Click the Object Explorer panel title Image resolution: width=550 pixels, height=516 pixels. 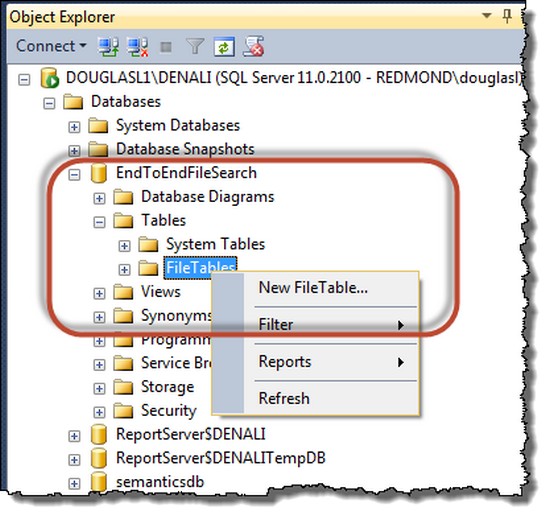pos(62,17)
